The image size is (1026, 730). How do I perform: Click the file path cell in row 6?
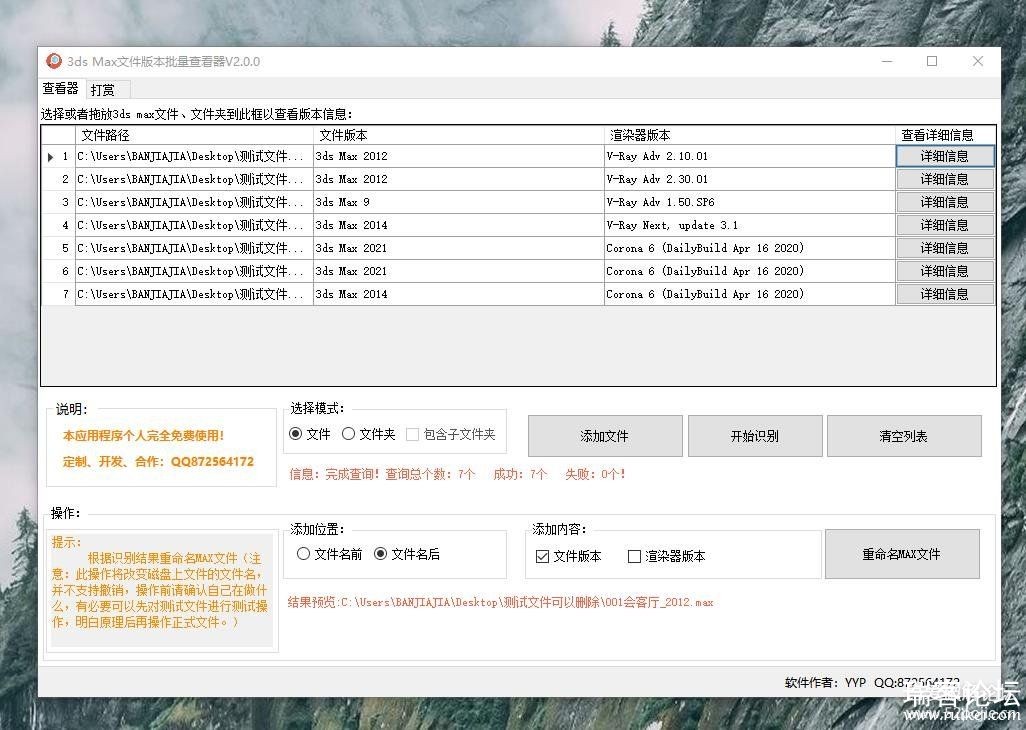click(194, 271)
